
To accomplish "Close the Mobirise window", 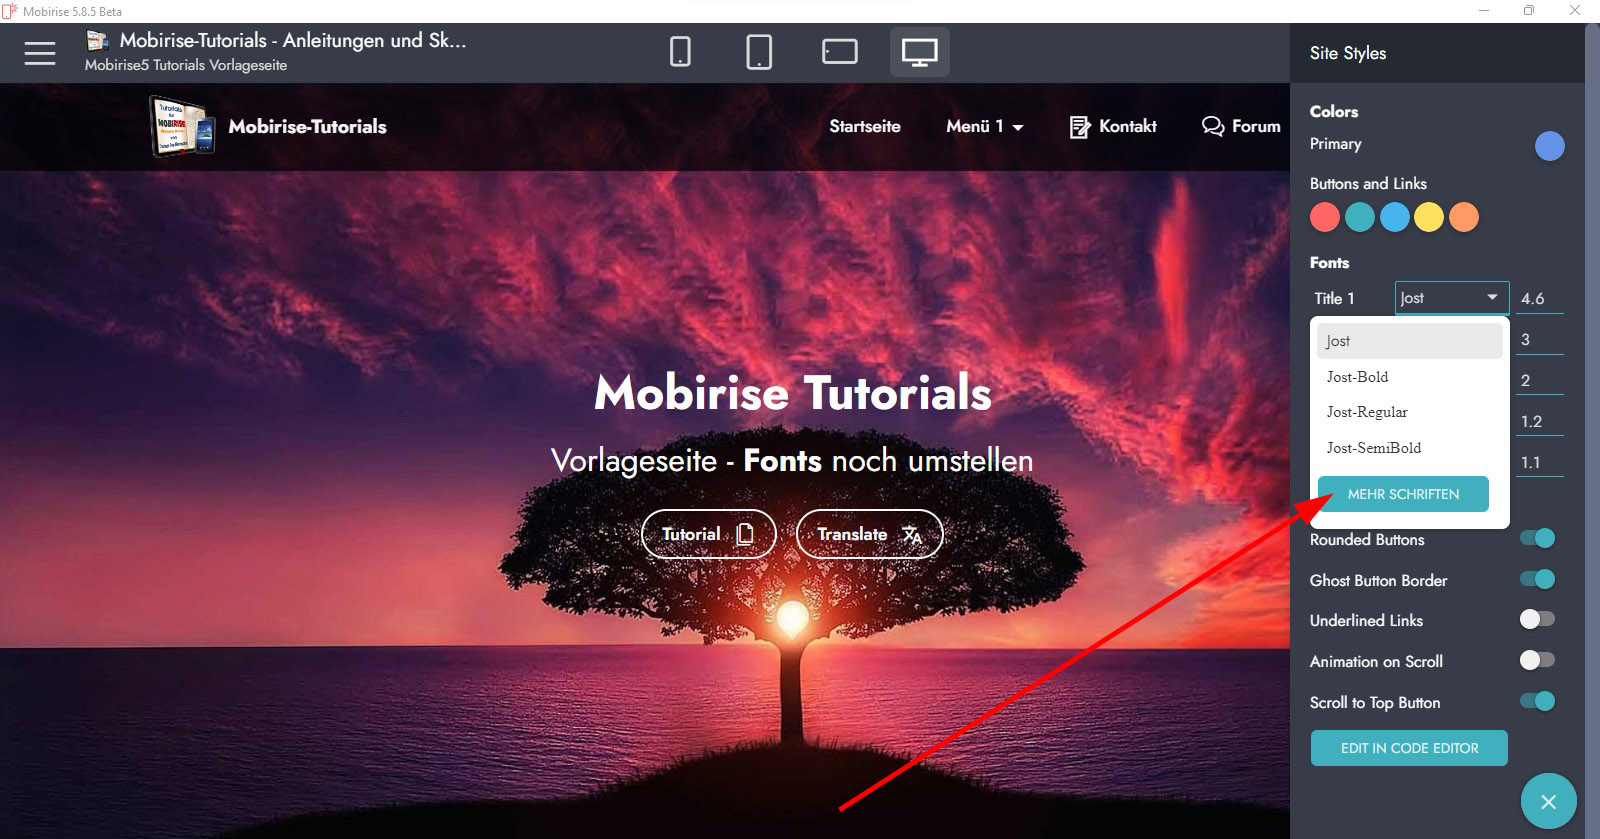I will 1575,11.
